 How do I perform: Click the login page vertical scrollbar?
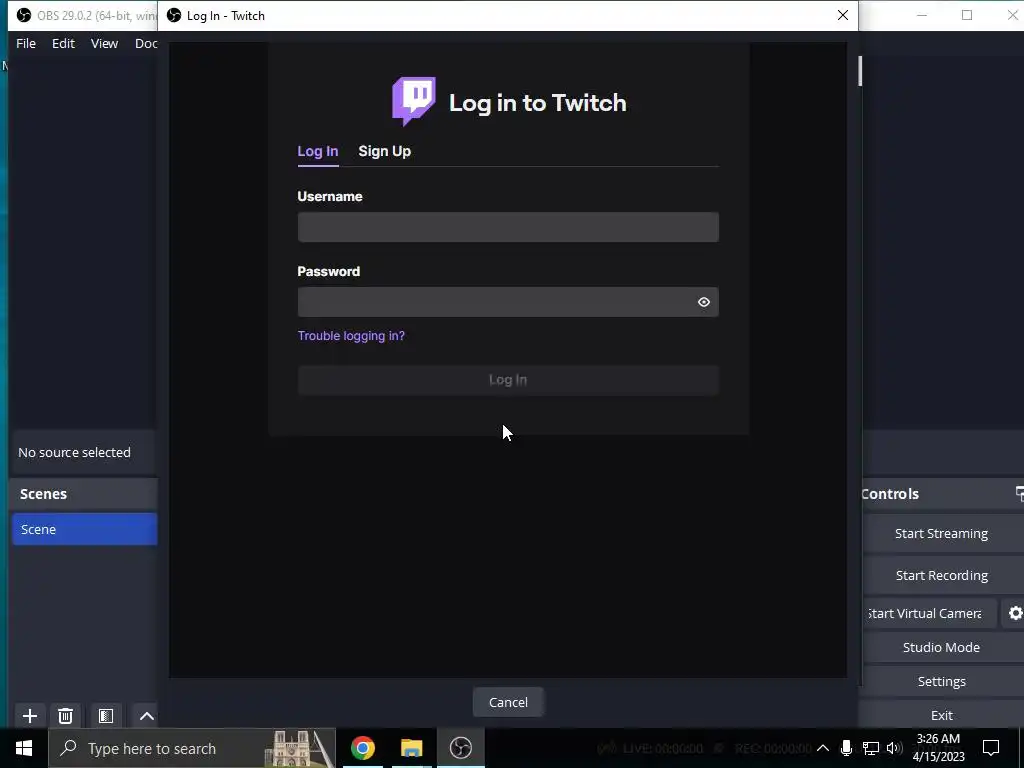coord(860,71)
